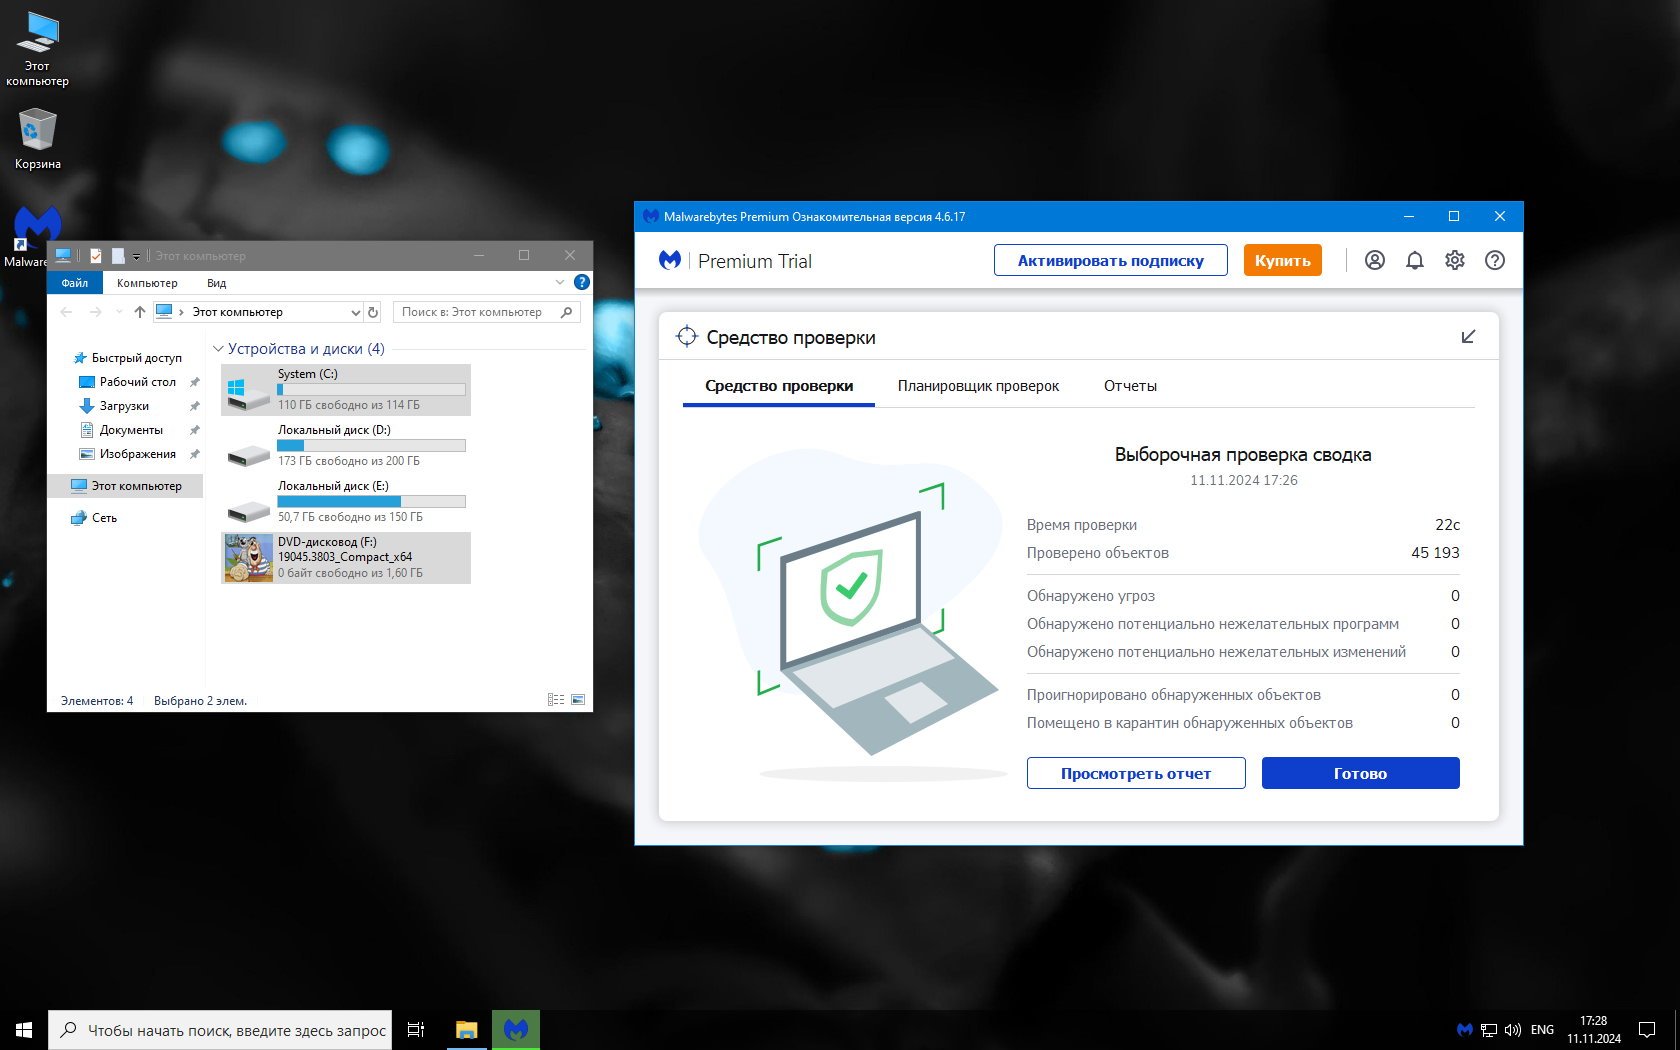The image size is (1680, 1050).
Task: Click the New folder quick access icon
Action: [118, 256]
